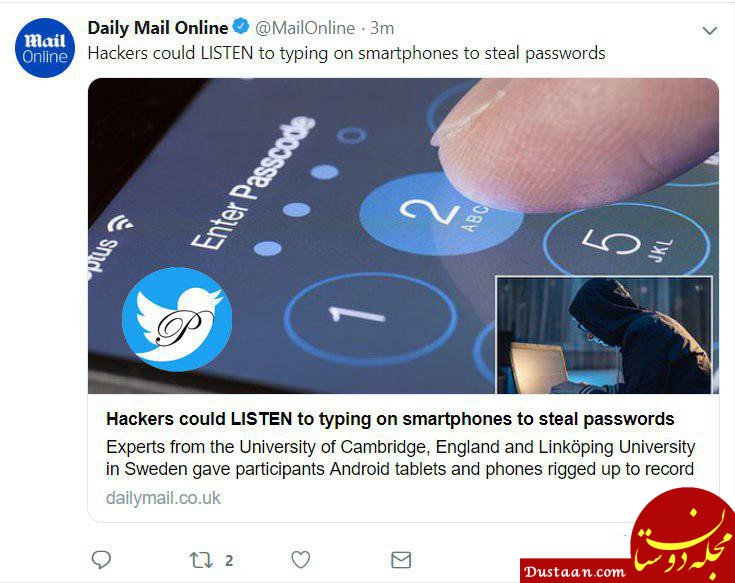Click the Twitter bird watermark logo

(177, 319)
